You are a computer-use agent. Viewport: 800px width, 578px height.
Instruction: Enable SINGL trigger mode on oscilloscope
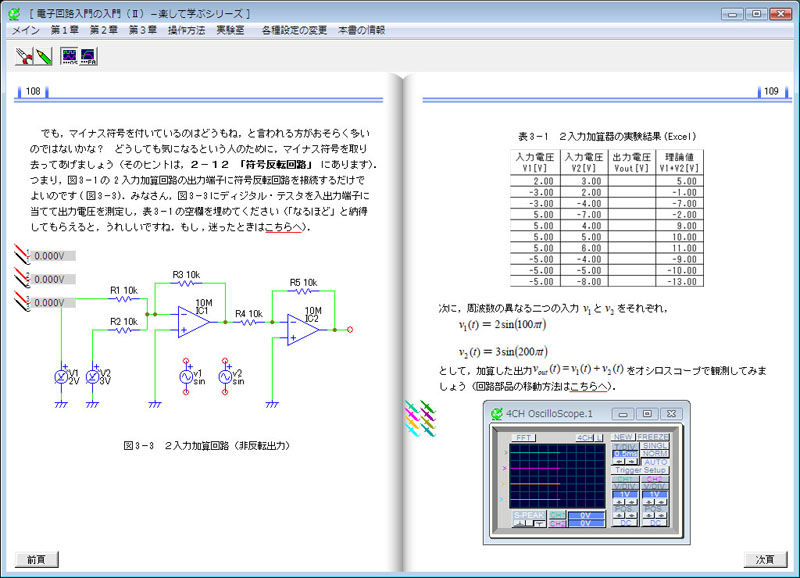pyautogui.click(x=655, y=446)
